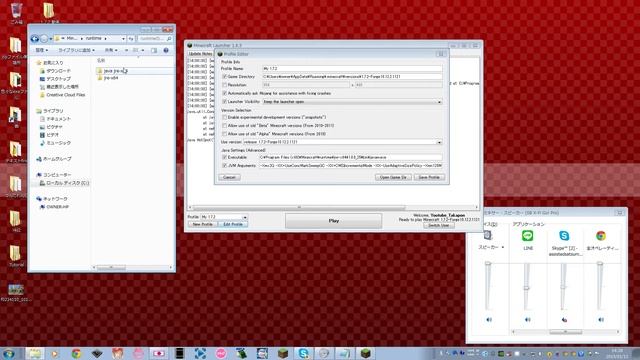Open the Explorer view options dropdown

(x=142, y=50)
